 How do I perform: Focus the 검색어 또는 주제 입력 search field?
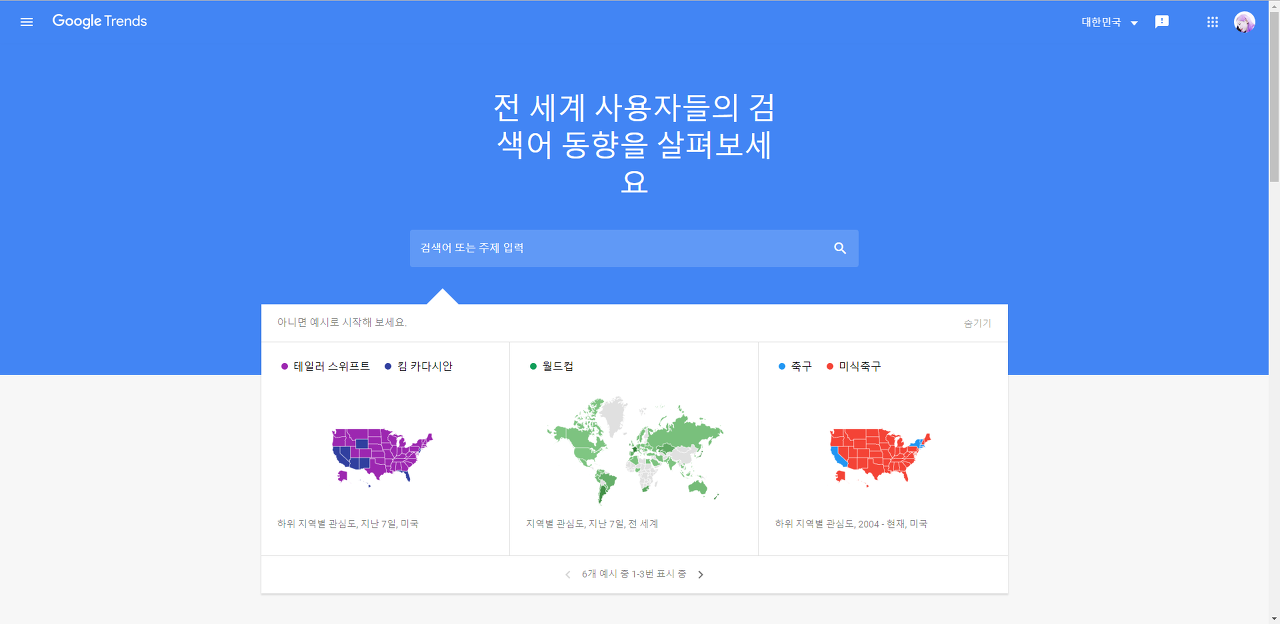pyautogui.click(x=634, y=248)
